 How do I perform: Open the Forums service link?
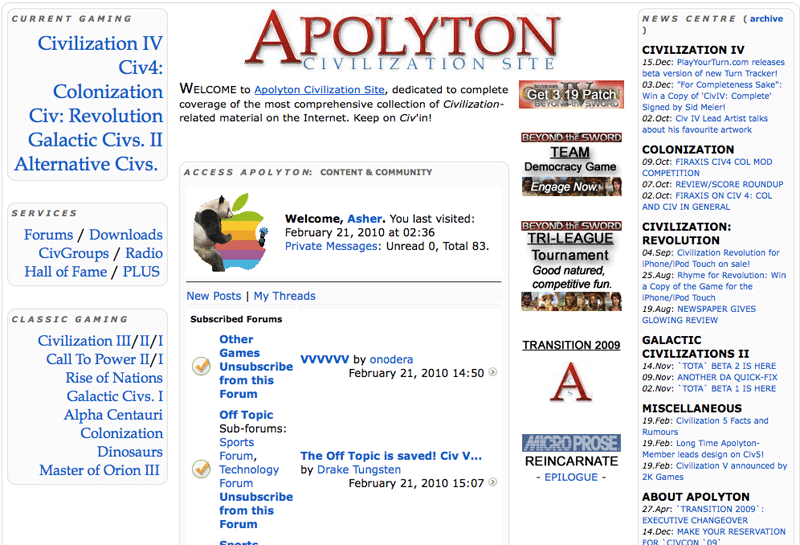[49, 235]
